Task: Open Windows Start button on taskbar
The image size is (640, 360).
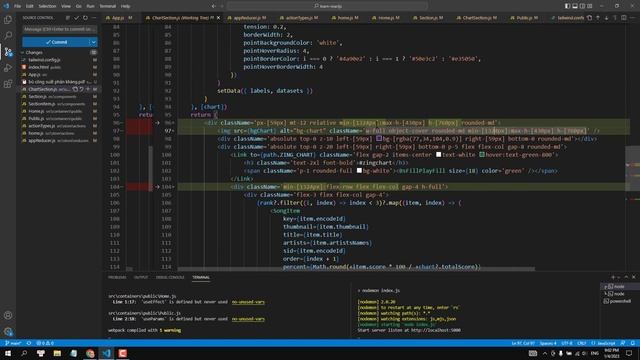Action: click(x=8, y=353)
